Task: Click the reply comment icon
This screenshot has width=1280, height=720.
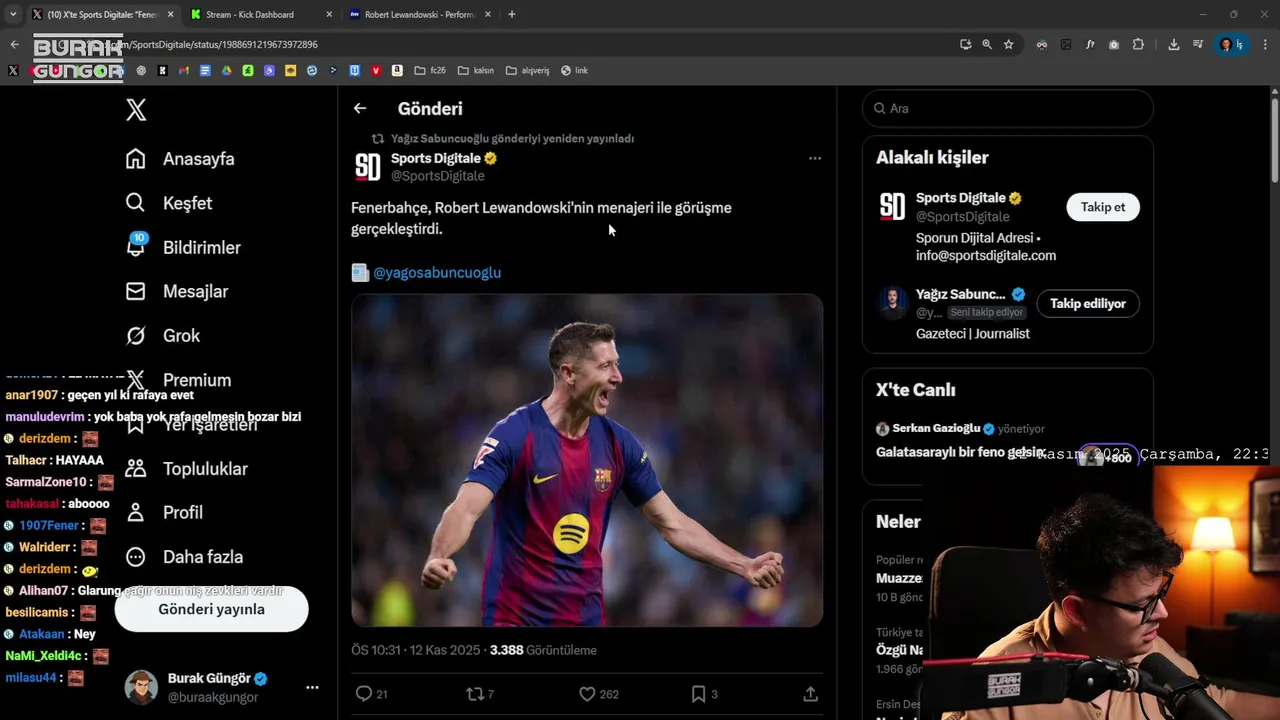Action: [x=364, y=693]
